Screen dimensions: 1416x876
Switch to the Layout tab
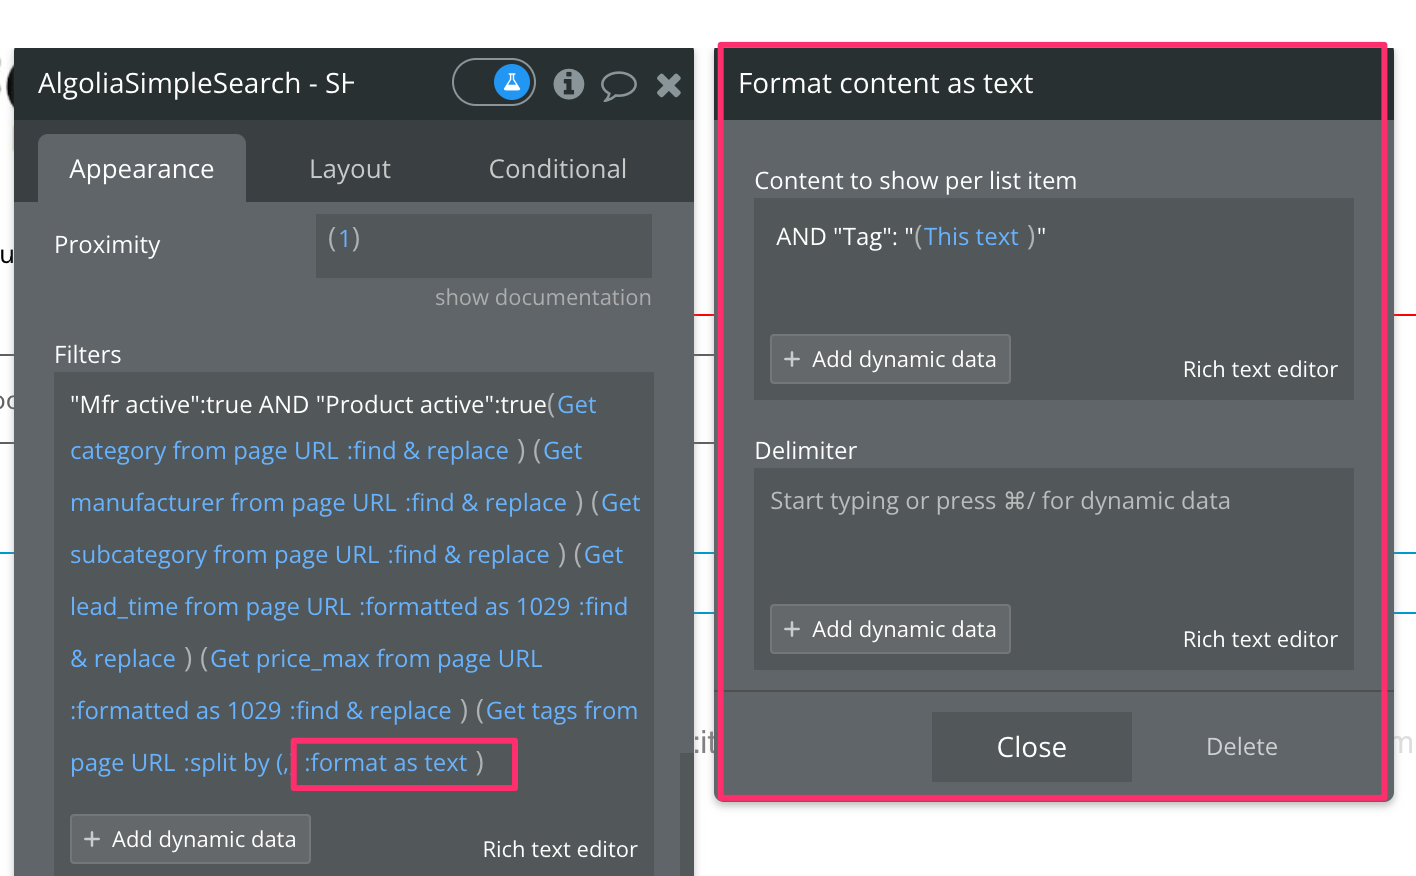click(350, 169)
